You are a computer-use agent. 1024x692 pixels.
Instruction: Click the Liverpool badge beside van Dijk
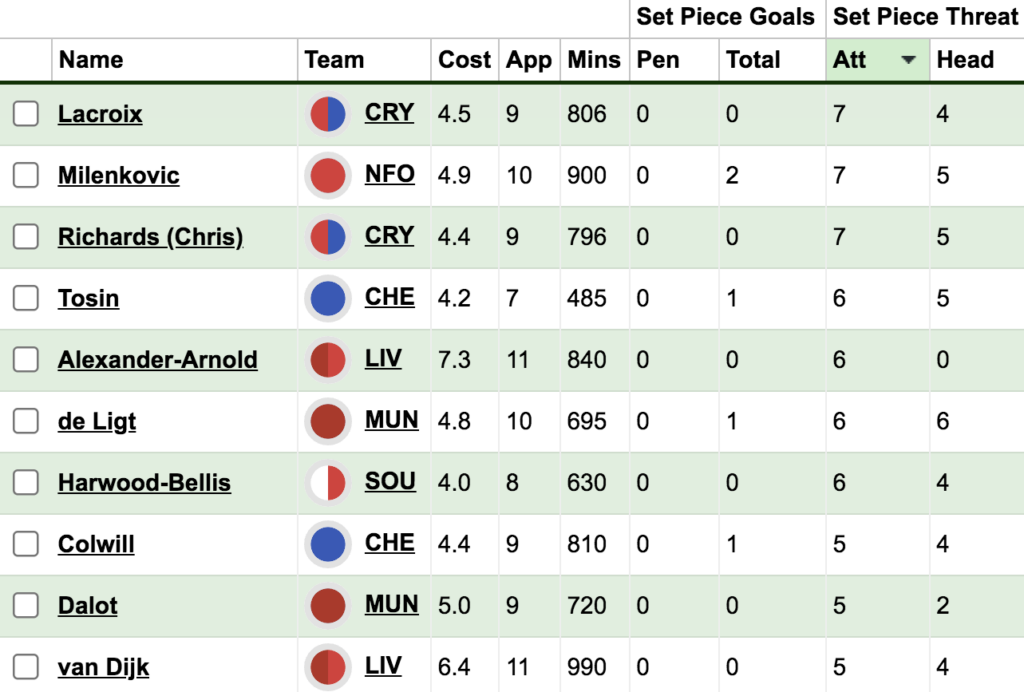(x=327, y=667)
